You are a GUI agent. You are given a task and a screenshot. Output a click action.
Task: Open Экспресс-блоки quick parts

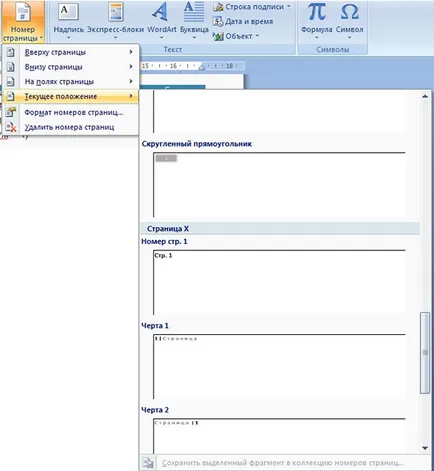pyautogui.click(x=115, y=21)
